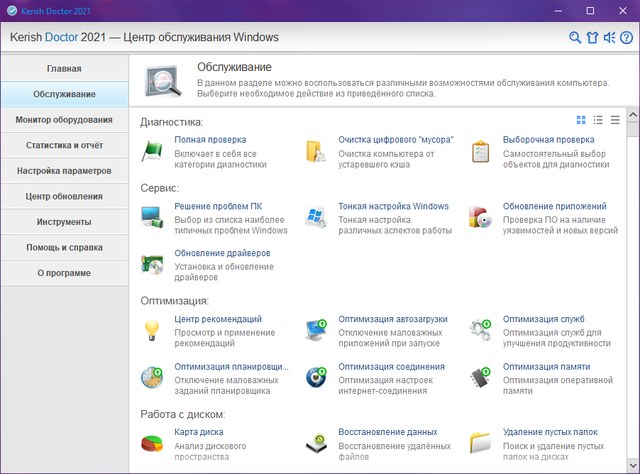Go to Настройка параметров section
Image resolution: width=640 pixels, height=474 pixels.
click(64, 171)
